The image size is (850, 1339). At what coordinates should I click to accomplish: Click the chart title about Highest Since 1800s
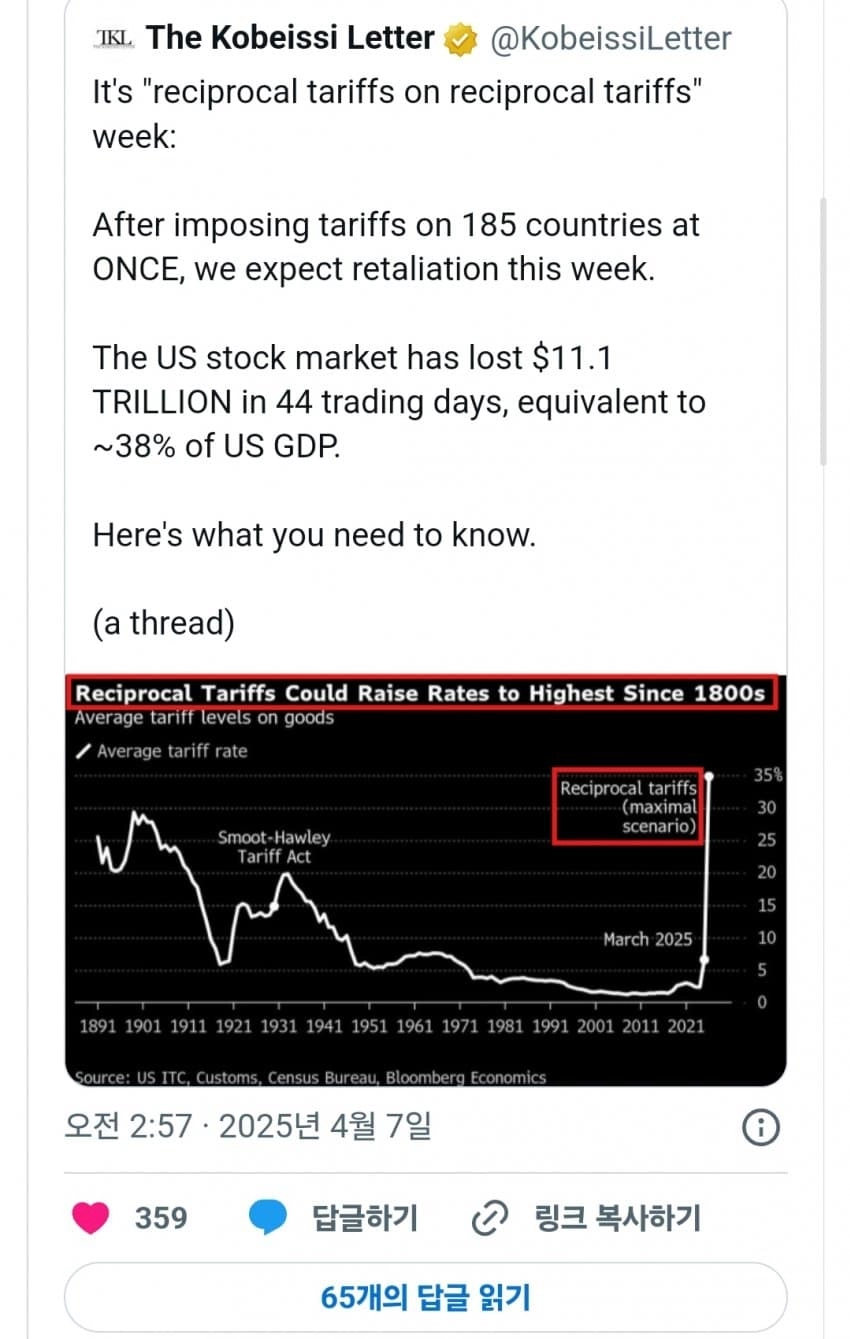tap(420, 693)
